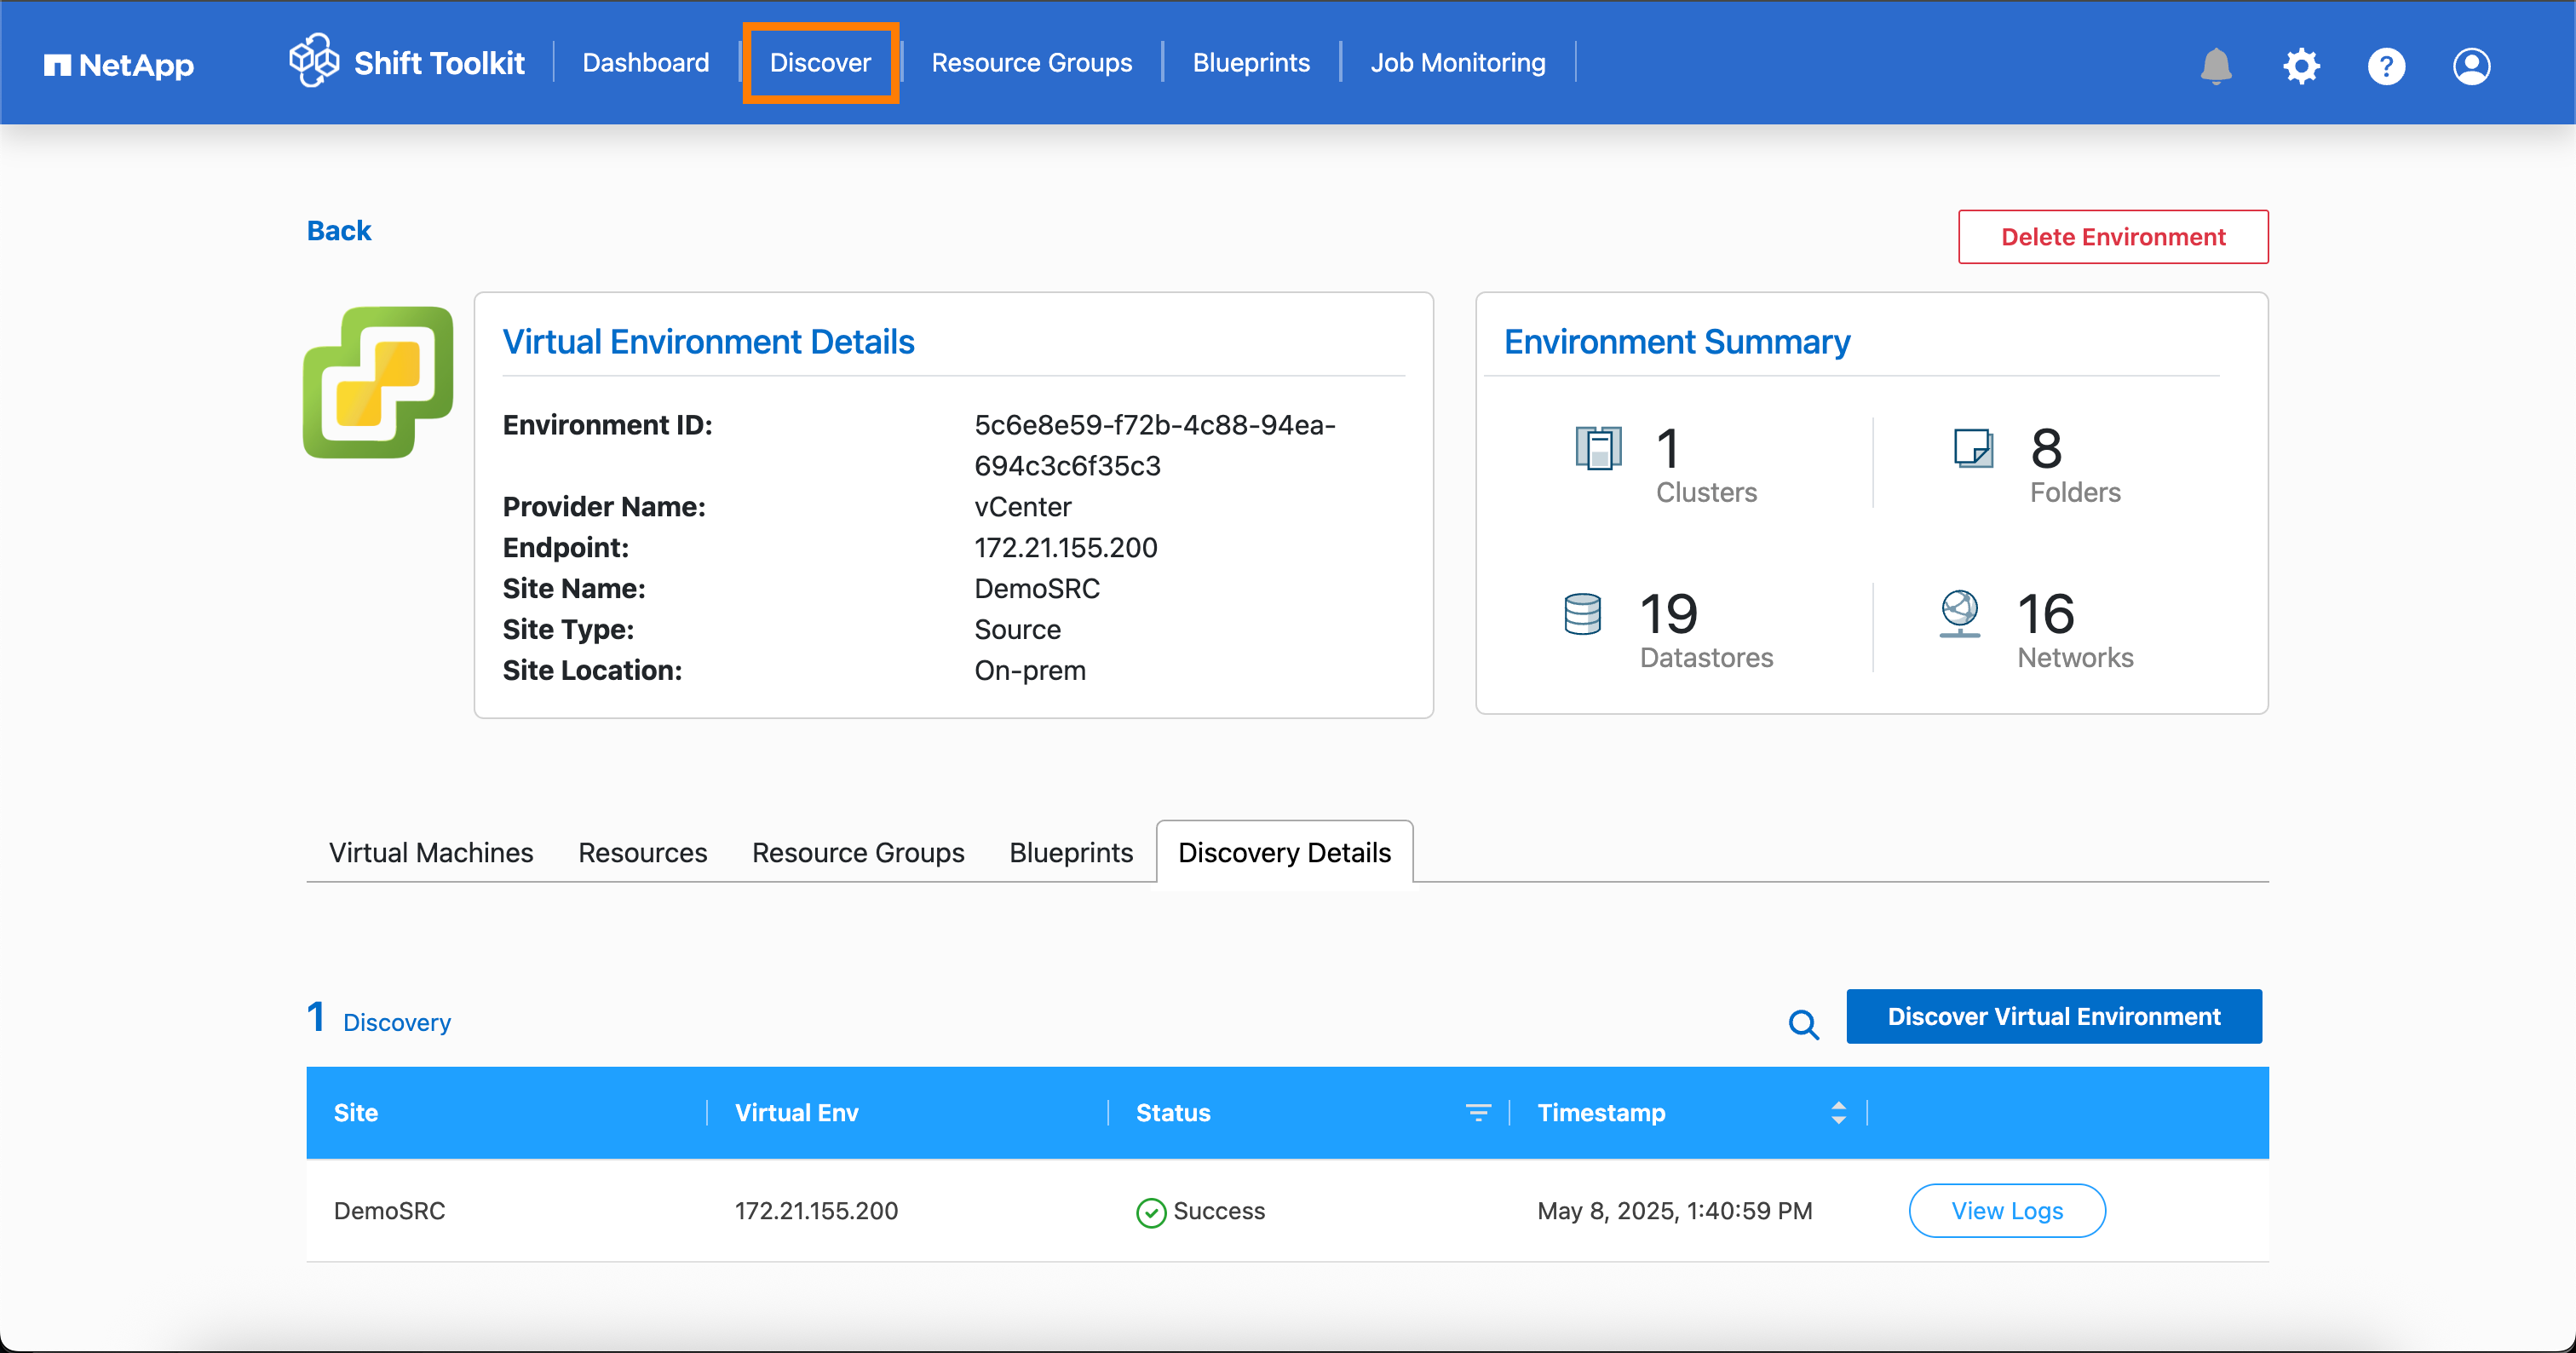This screenshot has width=2576, height=1353.
Task: Click the vCenter green and yellow logo
Action: coord(378,382)
